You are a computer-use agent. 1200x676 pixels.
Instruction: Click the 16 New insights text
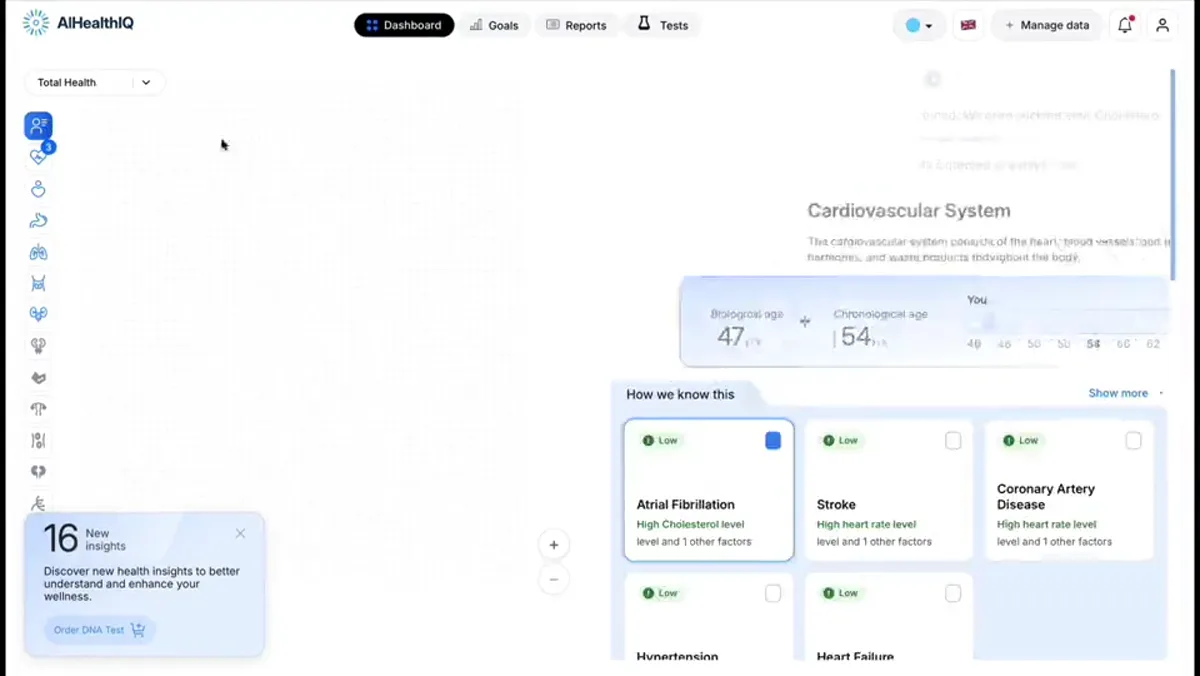pyautogui.click(x=85, y=539)
